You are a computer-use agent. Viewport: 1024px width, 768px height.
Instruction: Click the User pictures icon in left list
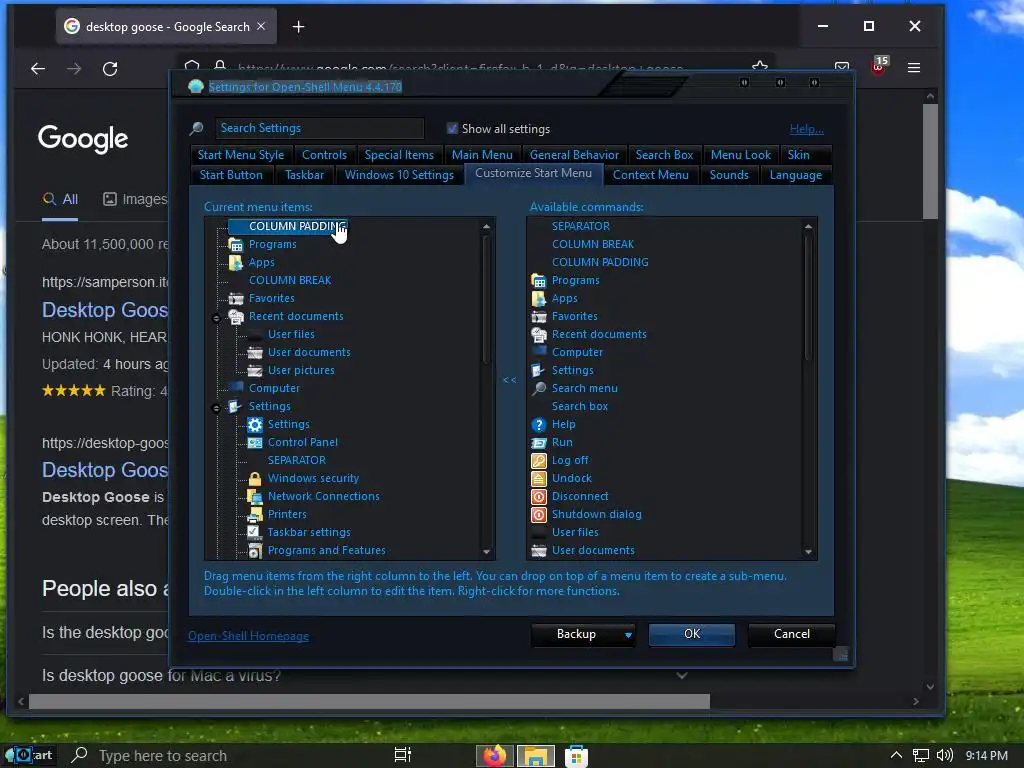pos(255,370)
